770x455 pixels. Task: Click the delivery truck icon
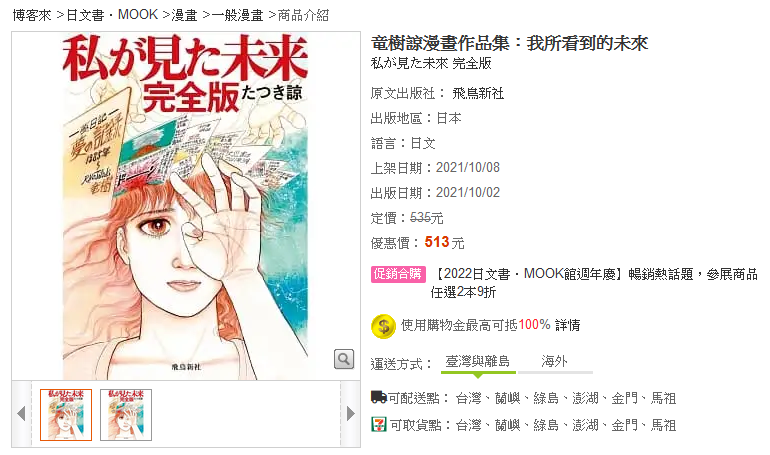(379, 397)
